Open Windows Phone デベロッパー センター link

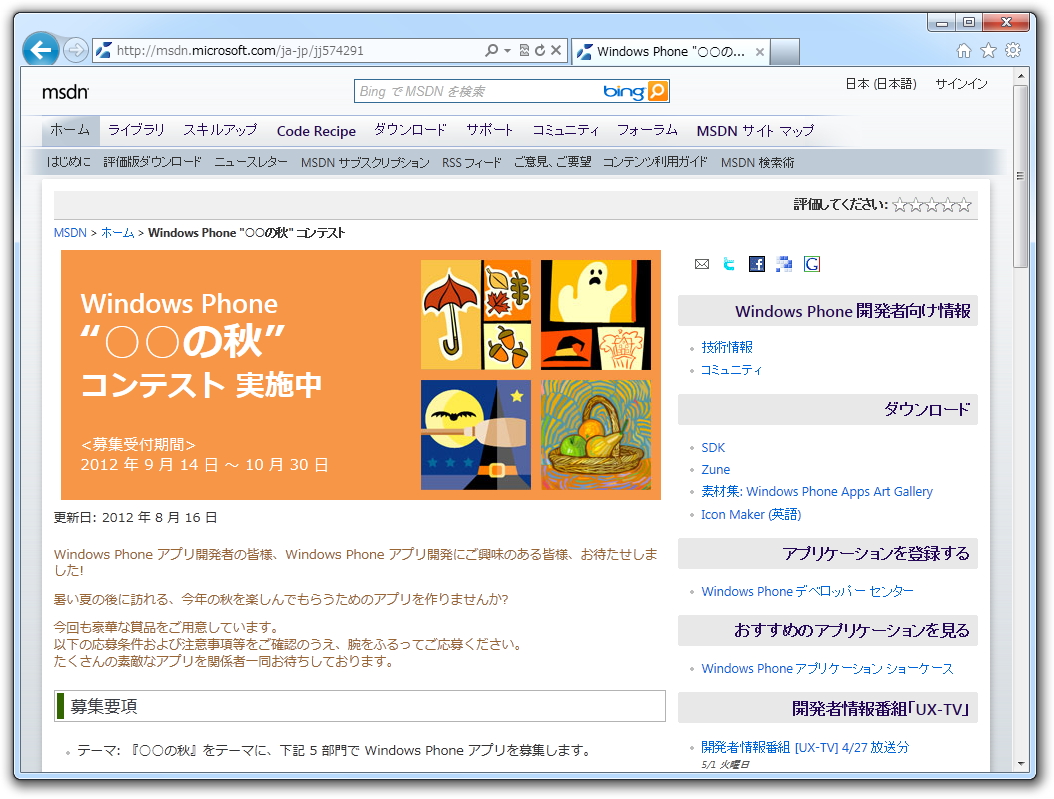(x=807, y=591)
